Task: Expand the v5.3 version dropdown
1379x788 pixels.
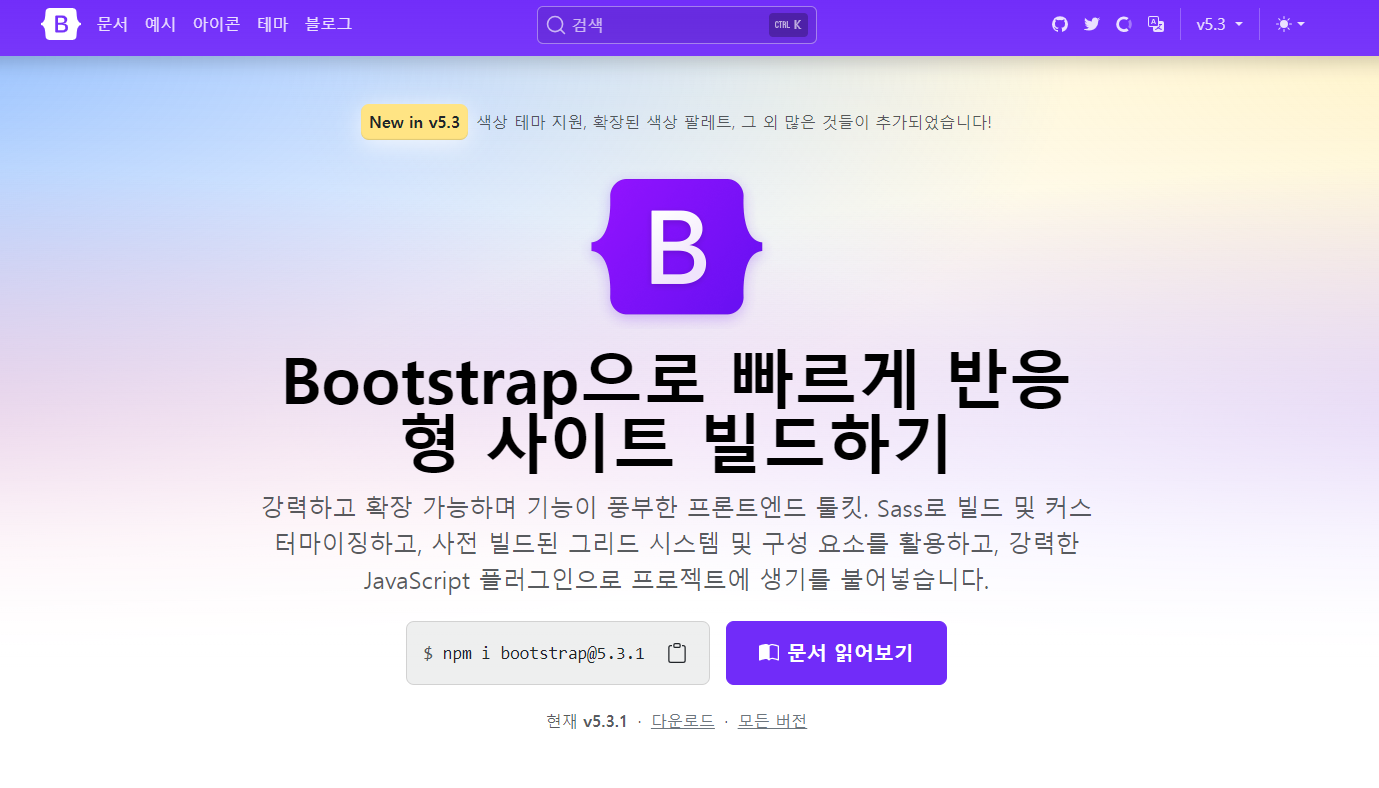Action: pyautogui.click(x=1220, y=24)
